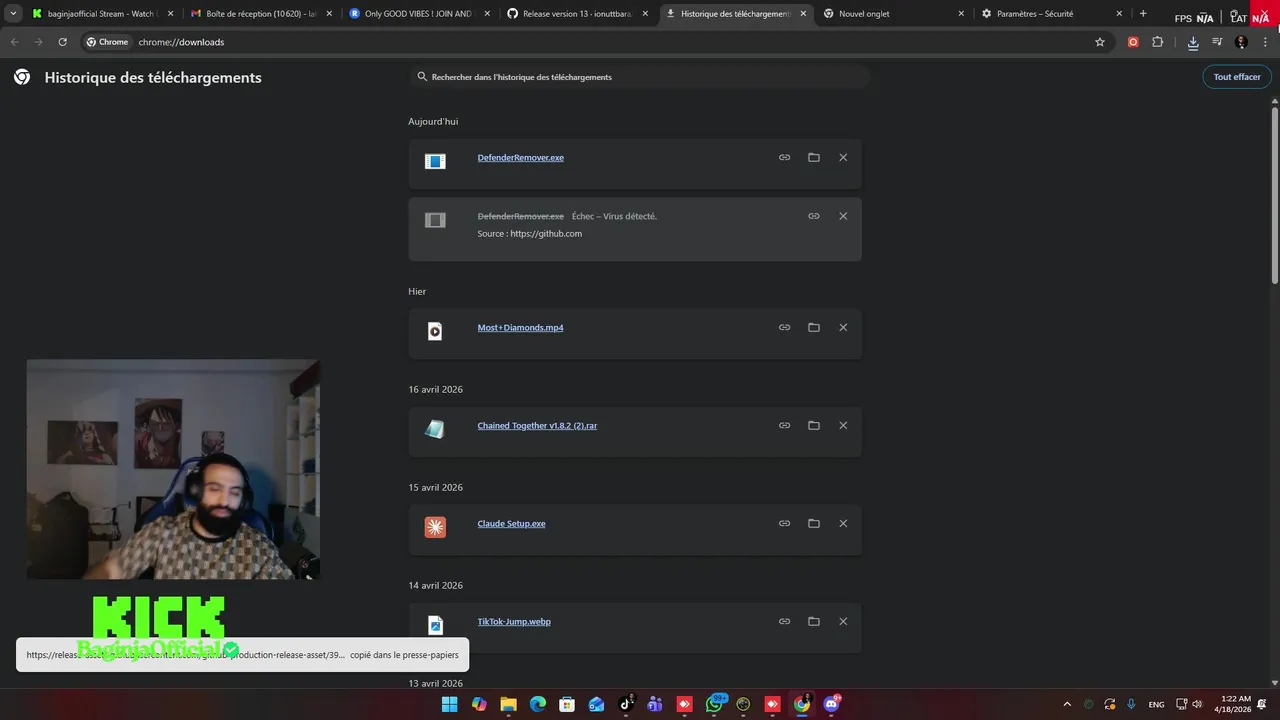Copy link of failed DefenderRemover.exe download

[814, 216]
